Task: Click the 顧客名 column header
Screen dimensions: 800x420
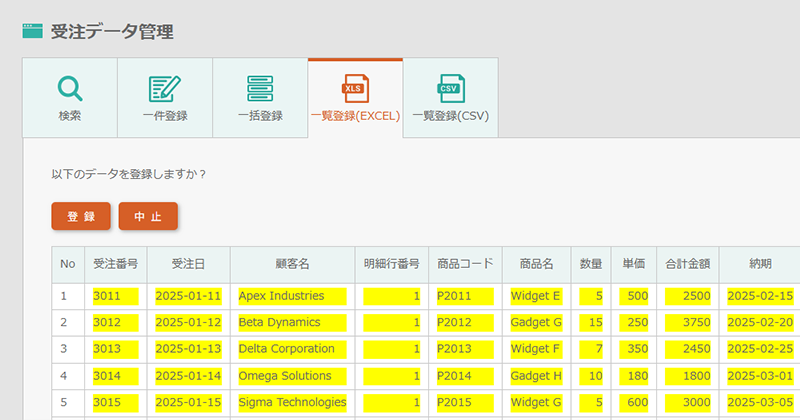Action: pyautogui.click(x=292, y=264)
